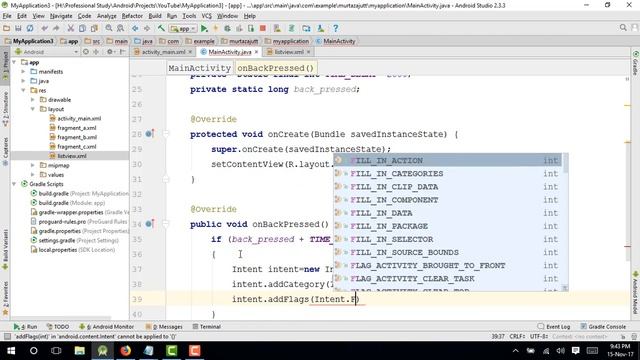Screen dimensions: 640x360
Task: Open the Messages tool window
Action: (x=164, y=327)
